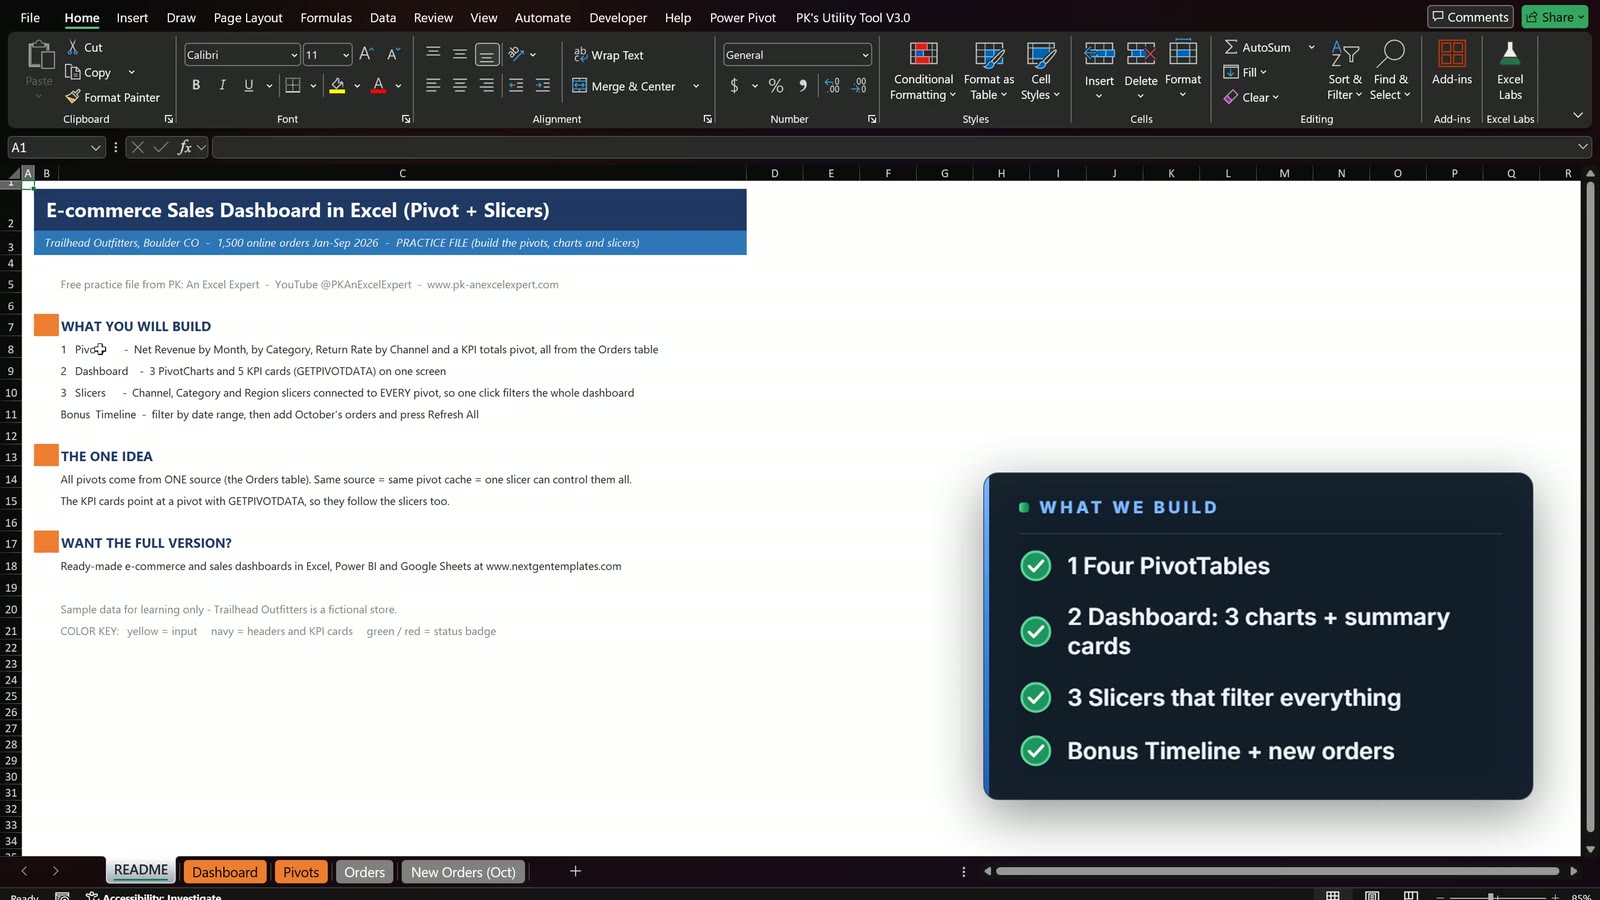Image resolution: width=1600 pixels, height=900 pixels.
Task: Click the Excel Labs flask icon
Action: [x=1510, y=54]
